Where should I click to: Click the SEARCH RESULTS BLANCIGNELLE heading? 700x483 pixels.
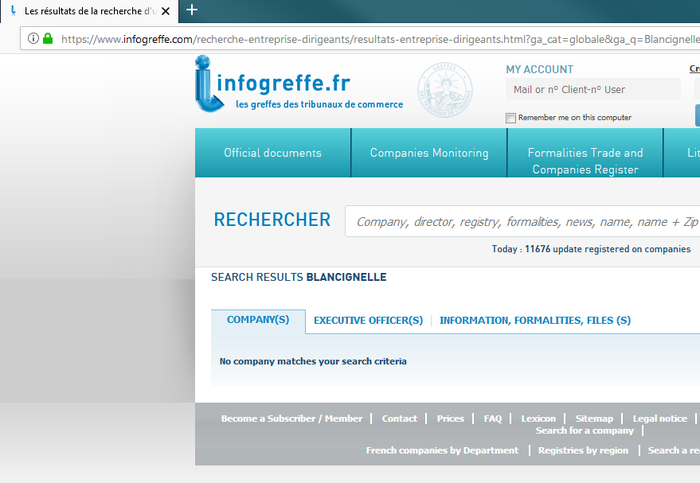click(299, 277)
